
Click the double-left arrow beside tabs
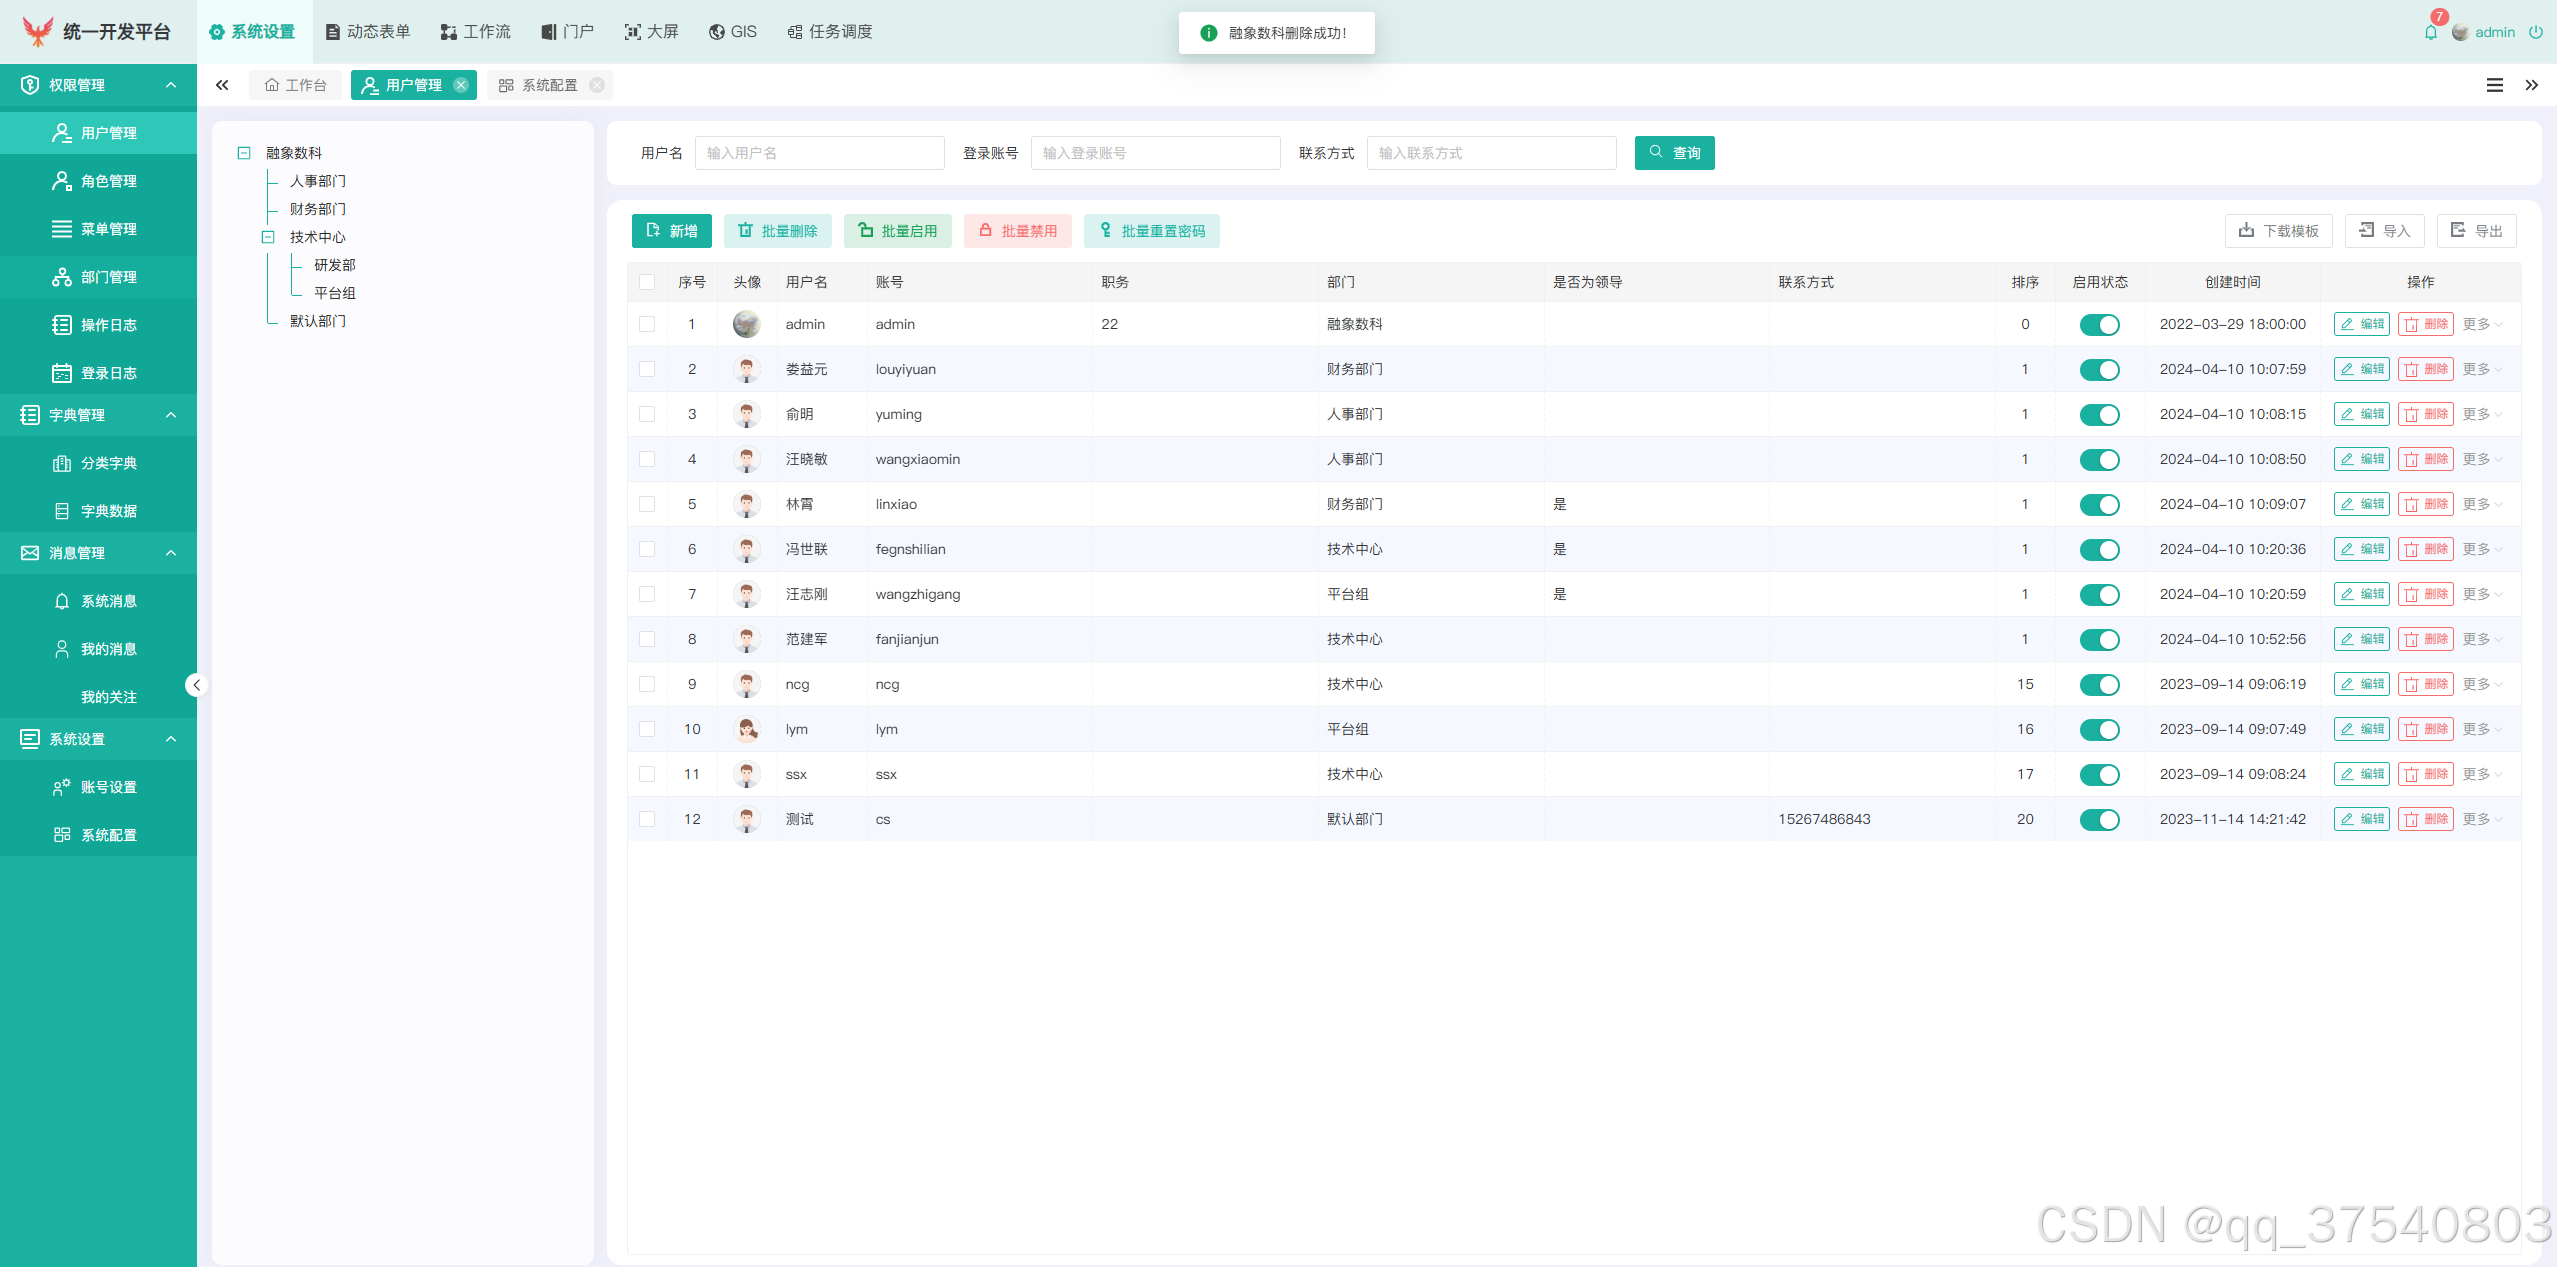point(222,85)
